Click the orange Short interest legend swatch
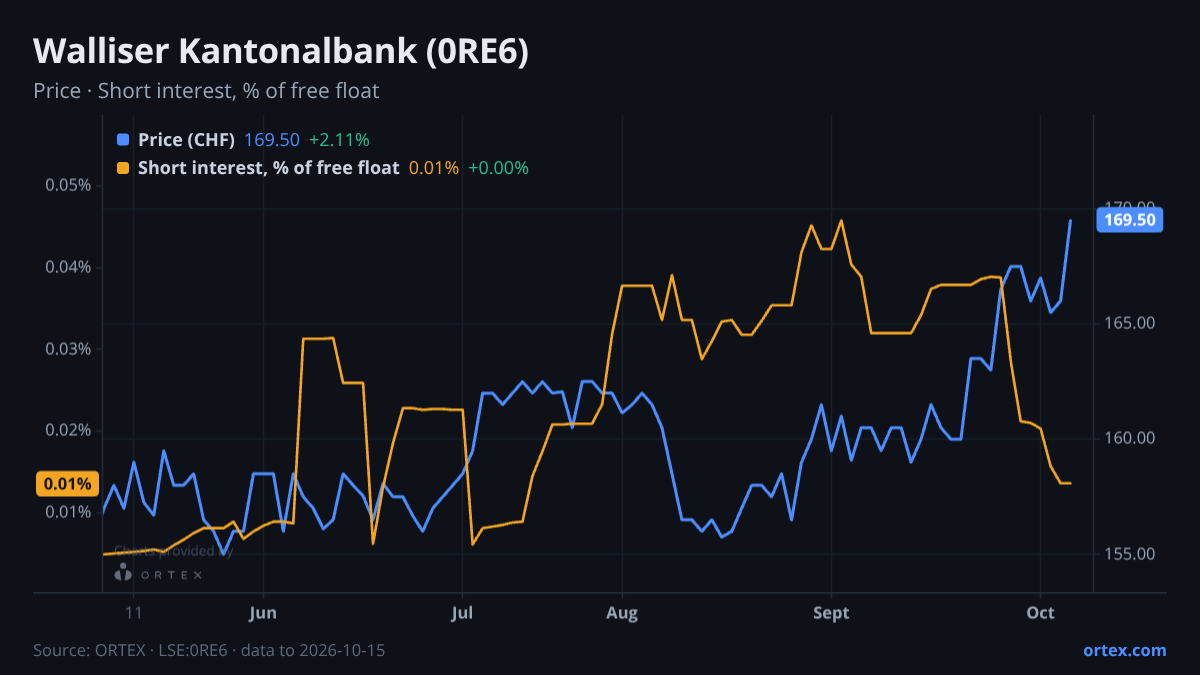 [123, 168]
